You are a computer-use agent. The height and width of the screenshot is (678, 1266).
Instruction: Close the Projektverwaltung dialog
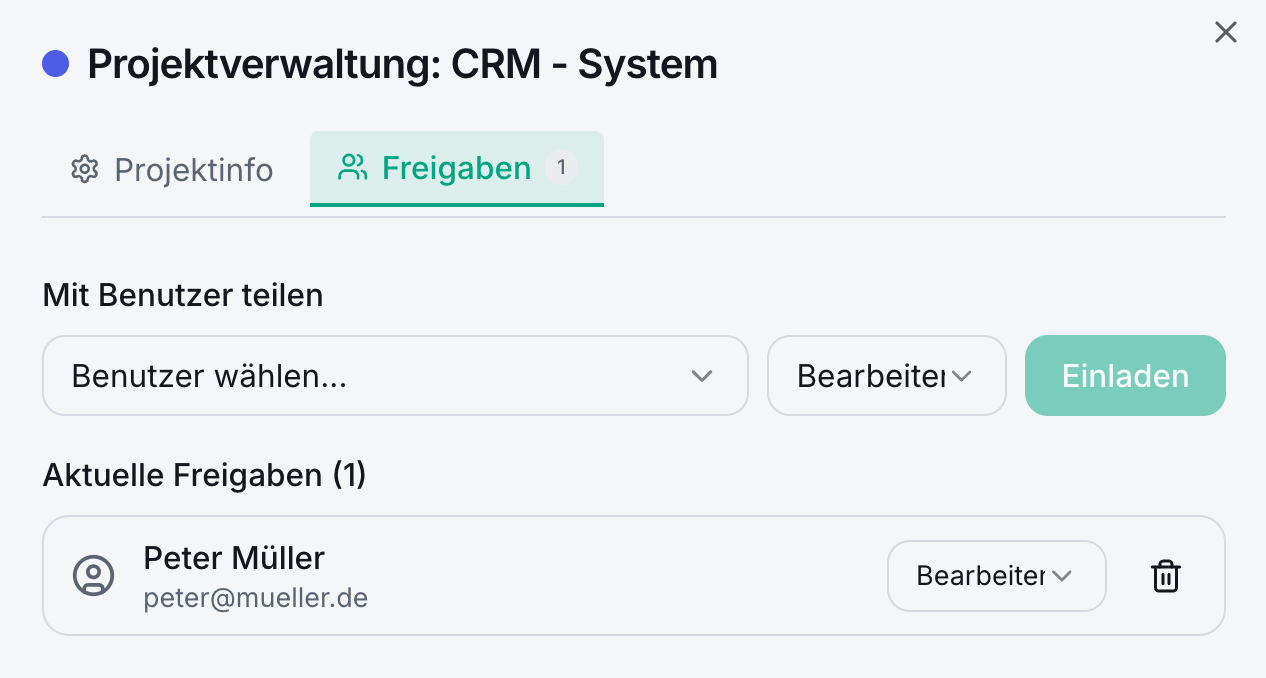coord(1226,32)
